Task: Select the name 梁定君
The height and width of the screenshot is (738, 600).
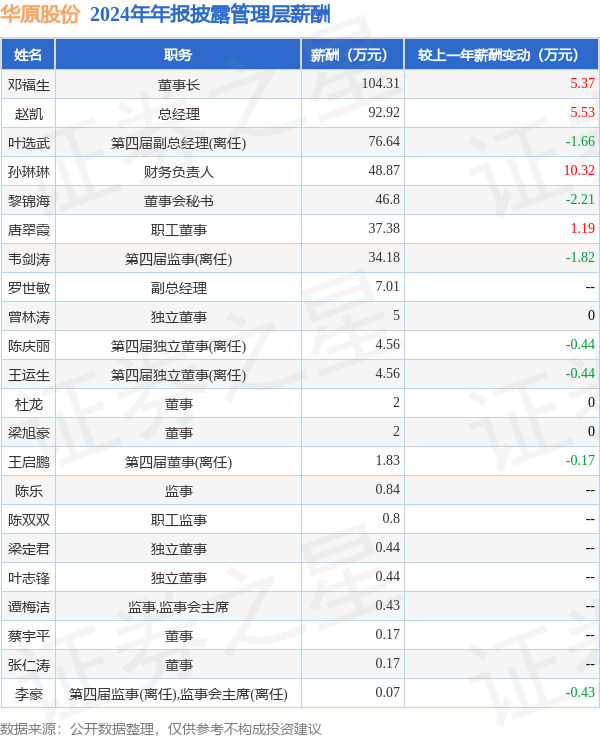Action: click(x=29, y=549)
